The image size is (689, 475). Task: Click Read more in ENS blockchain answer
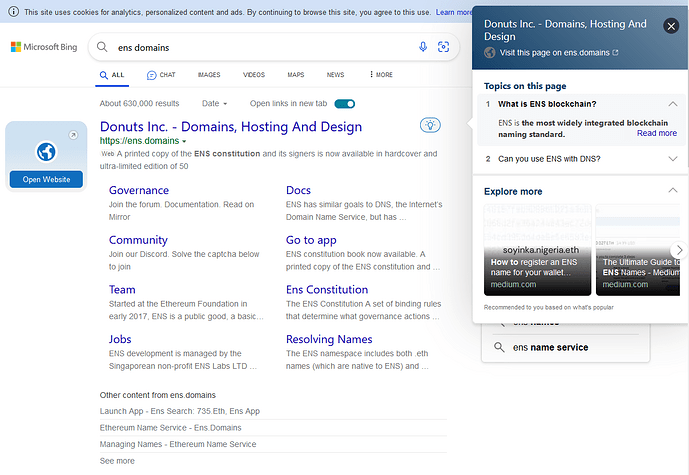657,133
